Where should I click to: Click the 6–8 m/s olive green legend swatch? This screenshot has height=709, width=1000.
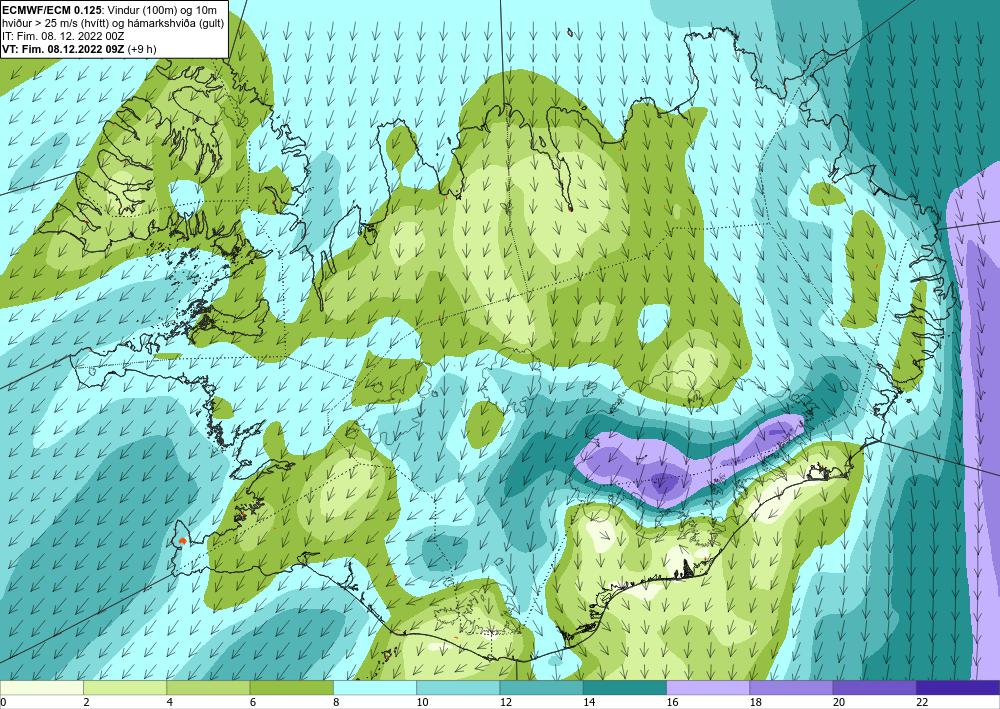click(x=291, y=688)
